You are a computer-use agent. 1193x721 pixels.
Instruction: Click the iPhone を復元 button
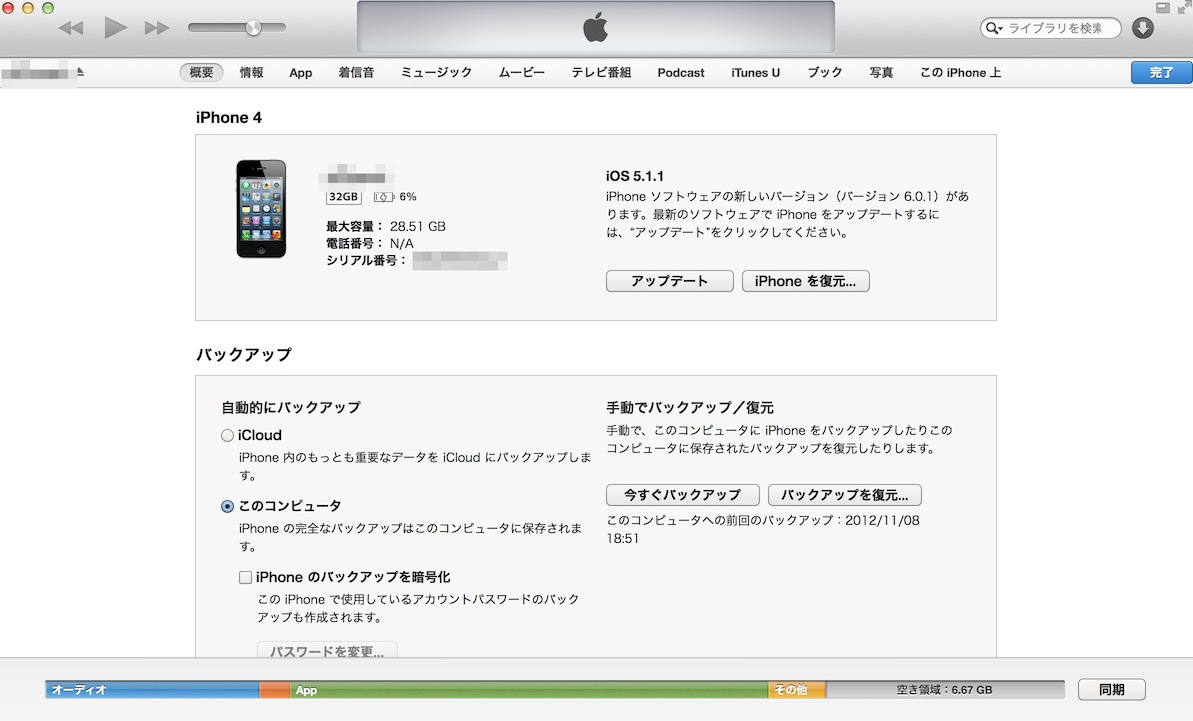[x=806, y=281]
